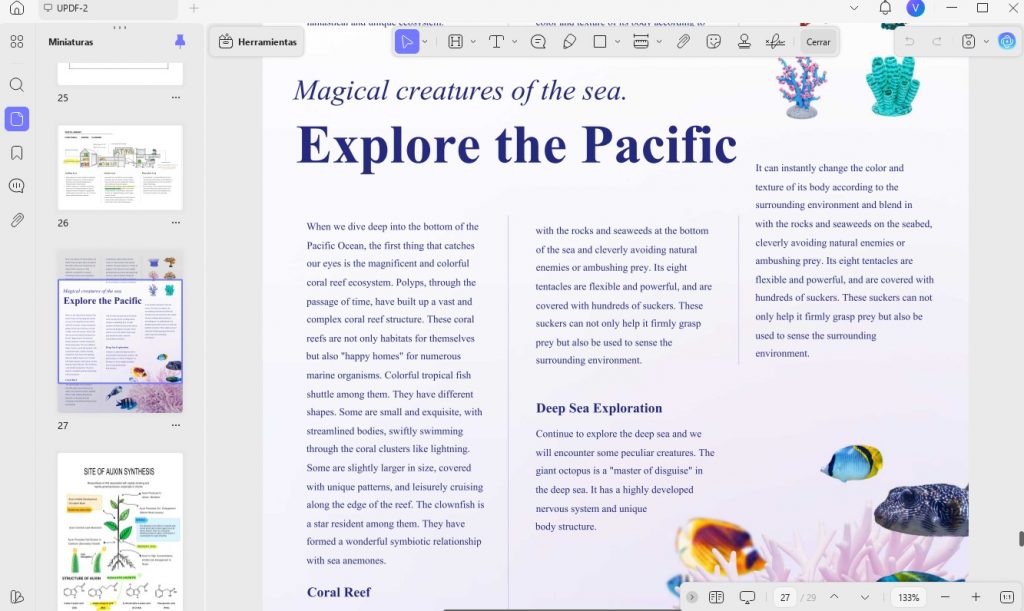This screenshot has height=611, width=1024.
Task: Click the Deep Sea Exploration heading
Action: (599, 408)
